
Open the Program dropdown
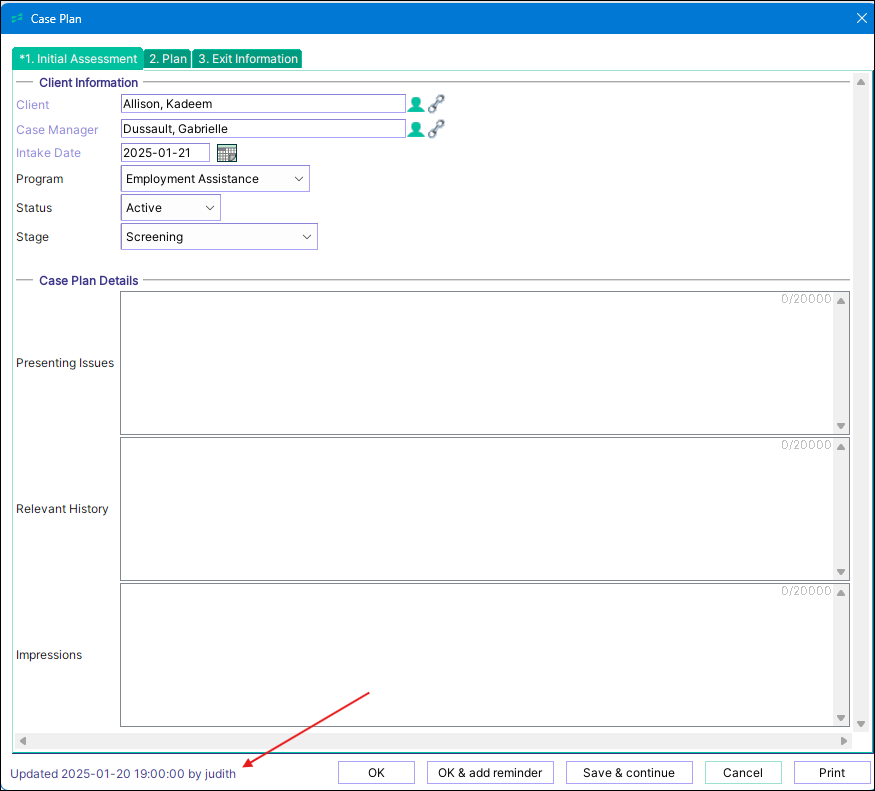[x=215, y=179]
